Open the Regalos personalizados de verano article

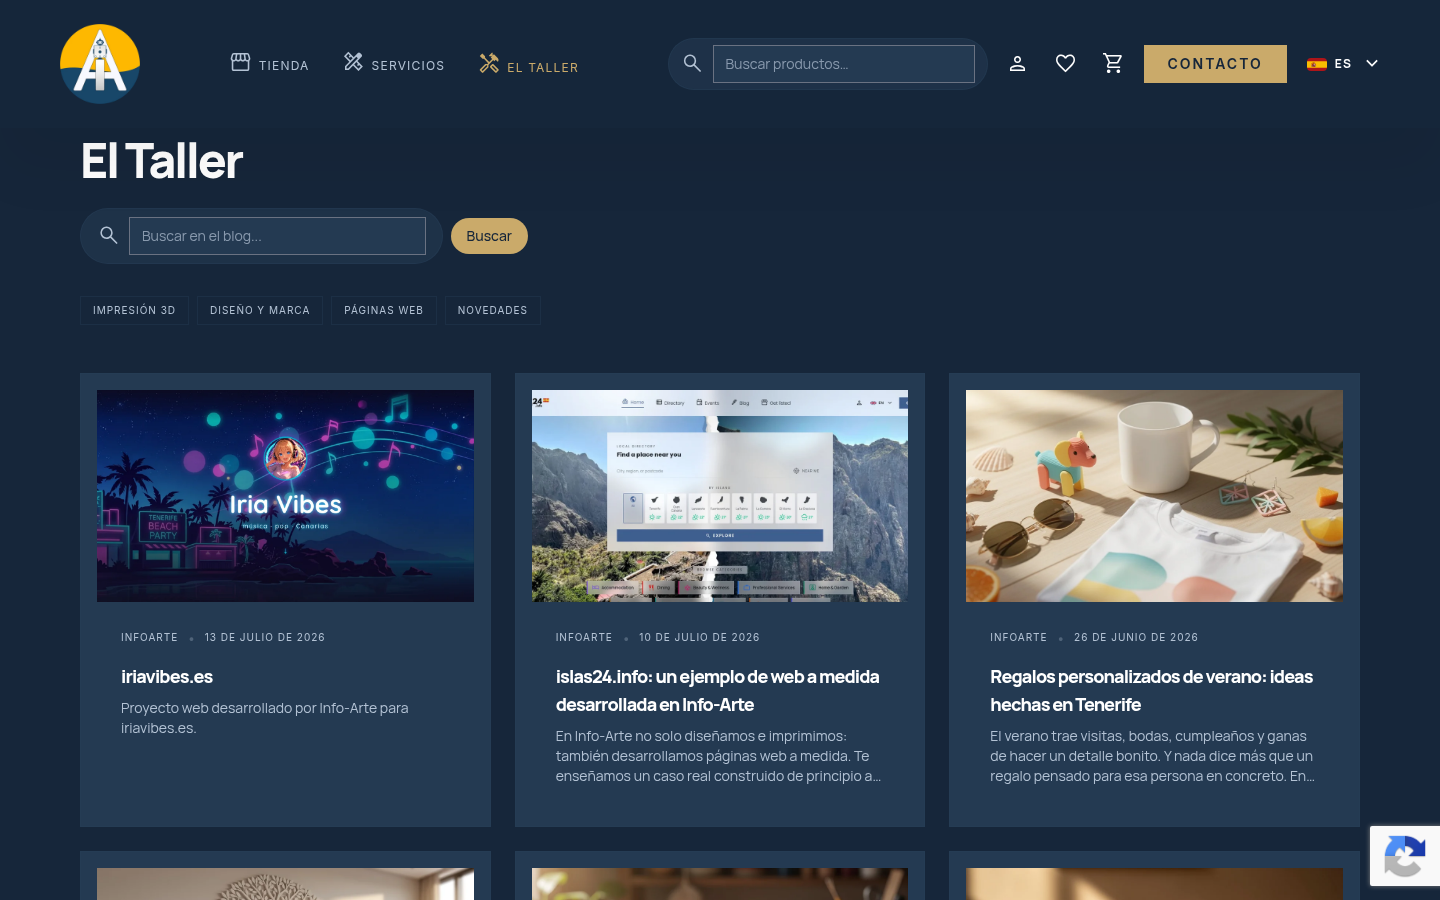pyautogui.click(x=1152, y=691)
